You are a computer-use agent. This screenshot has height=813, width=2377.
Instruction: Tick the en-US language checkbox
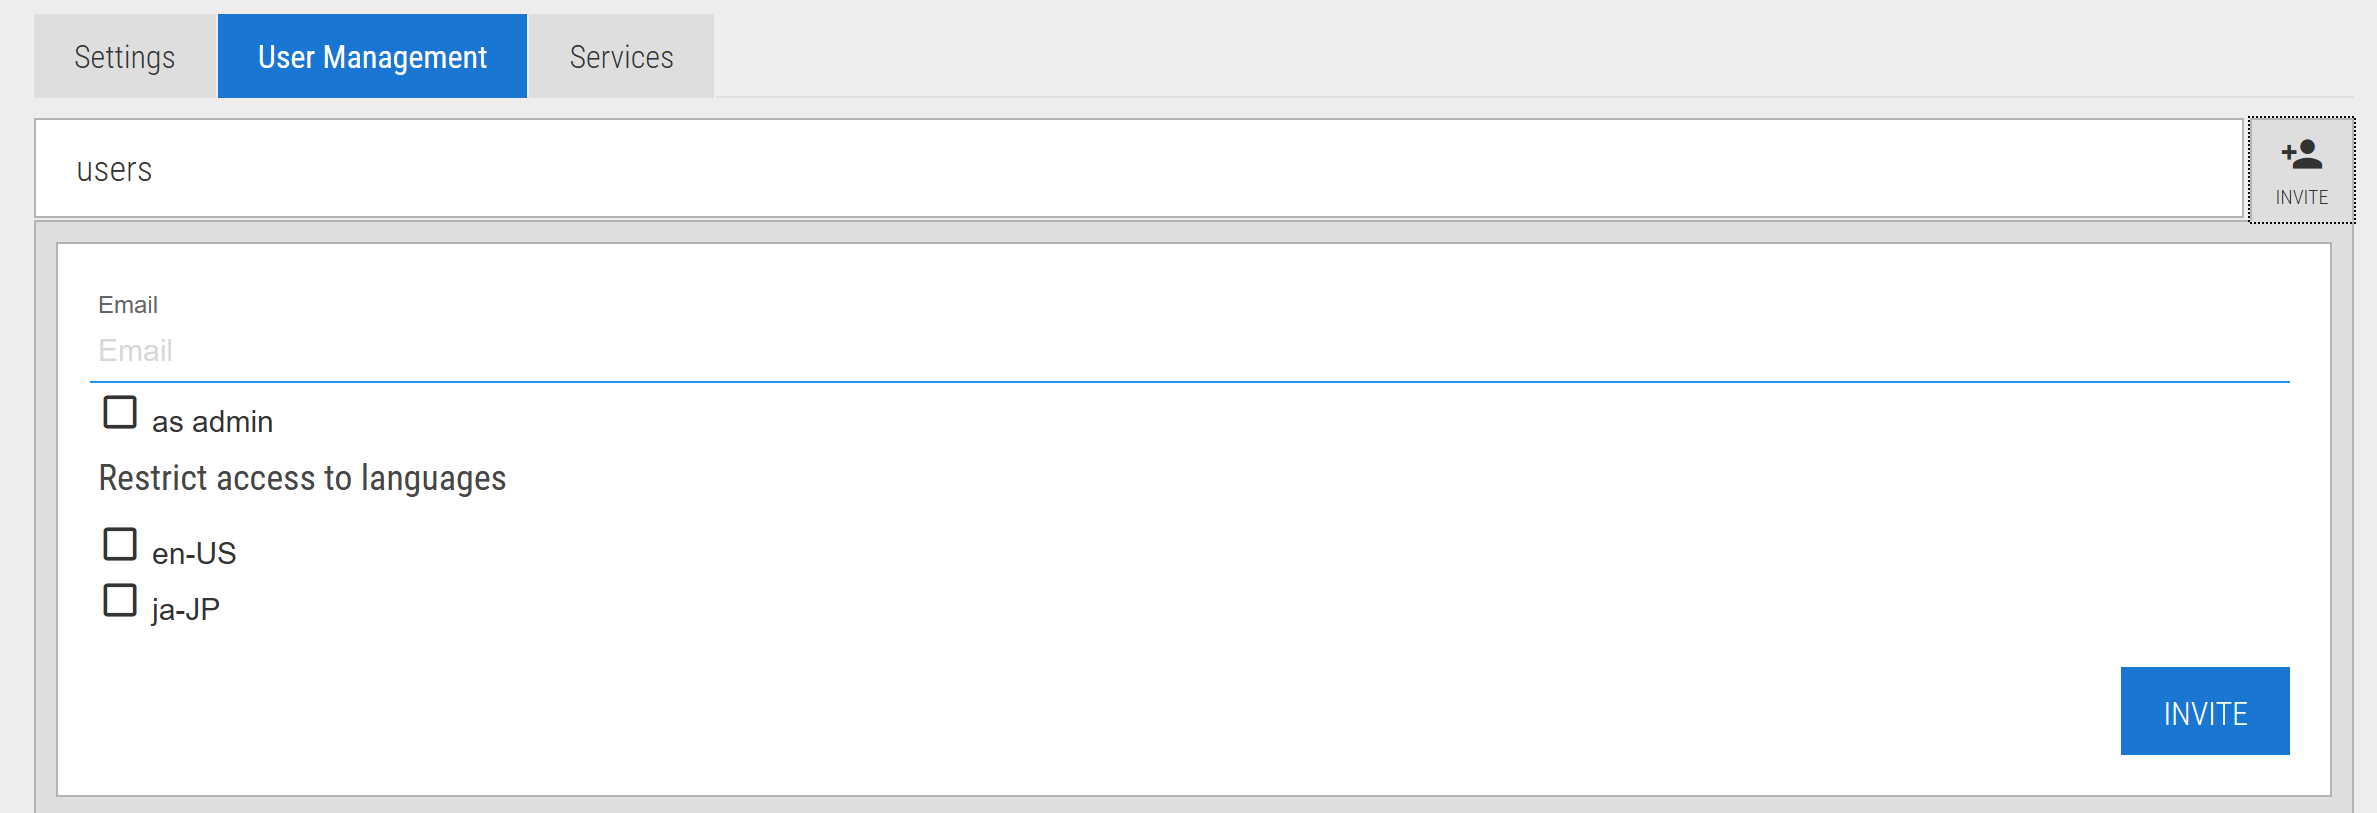(x=120, y=544)
